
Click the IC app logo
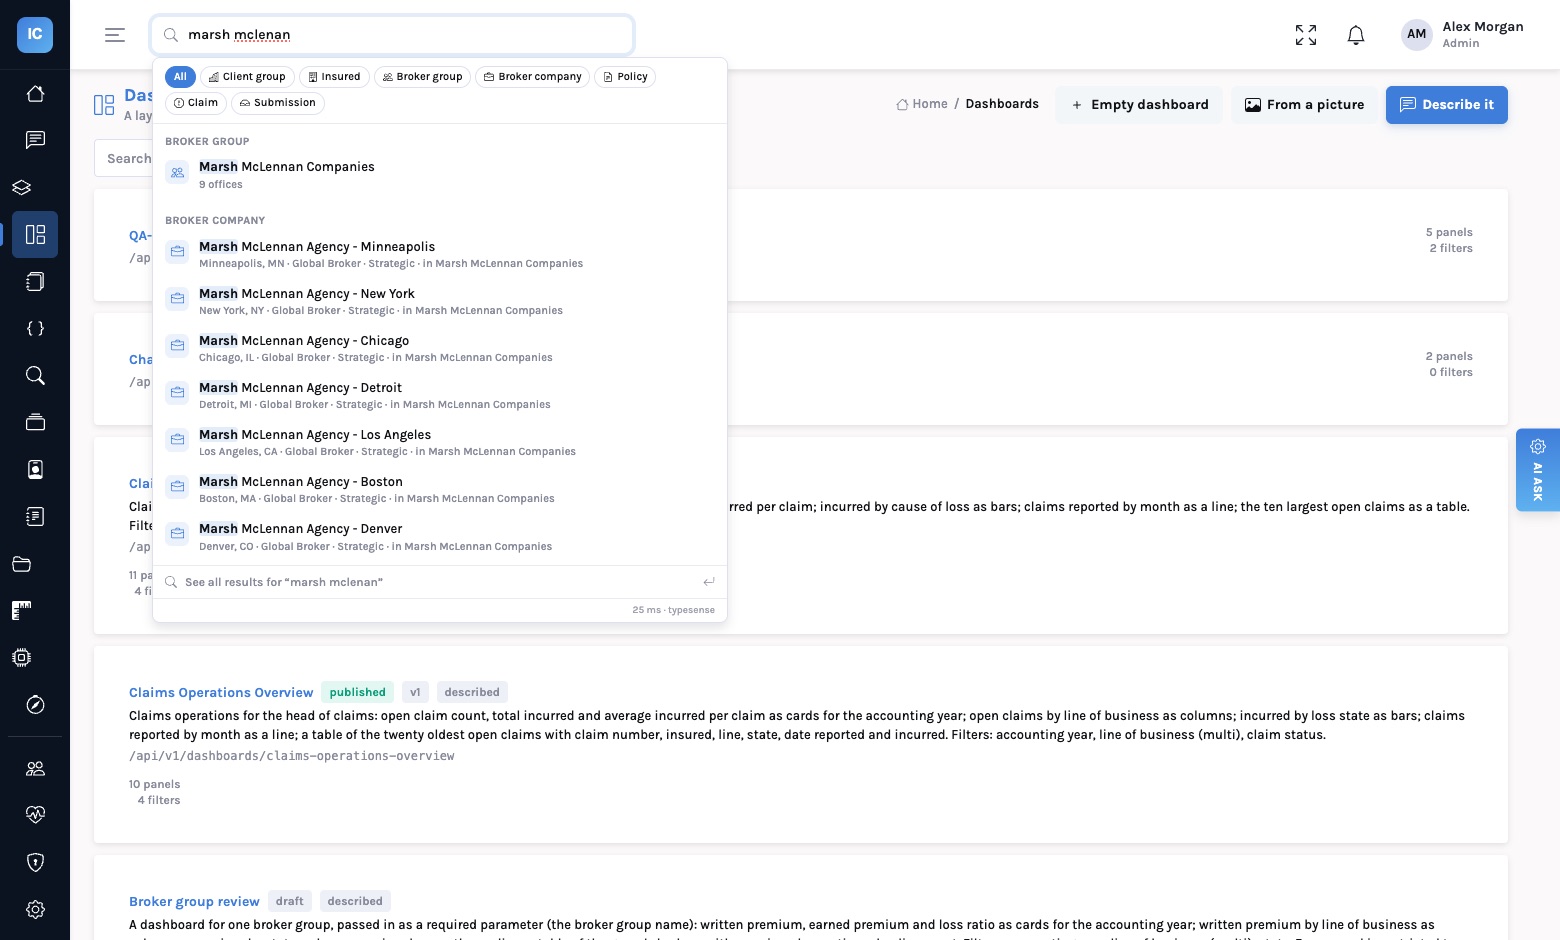click(35, 34)
